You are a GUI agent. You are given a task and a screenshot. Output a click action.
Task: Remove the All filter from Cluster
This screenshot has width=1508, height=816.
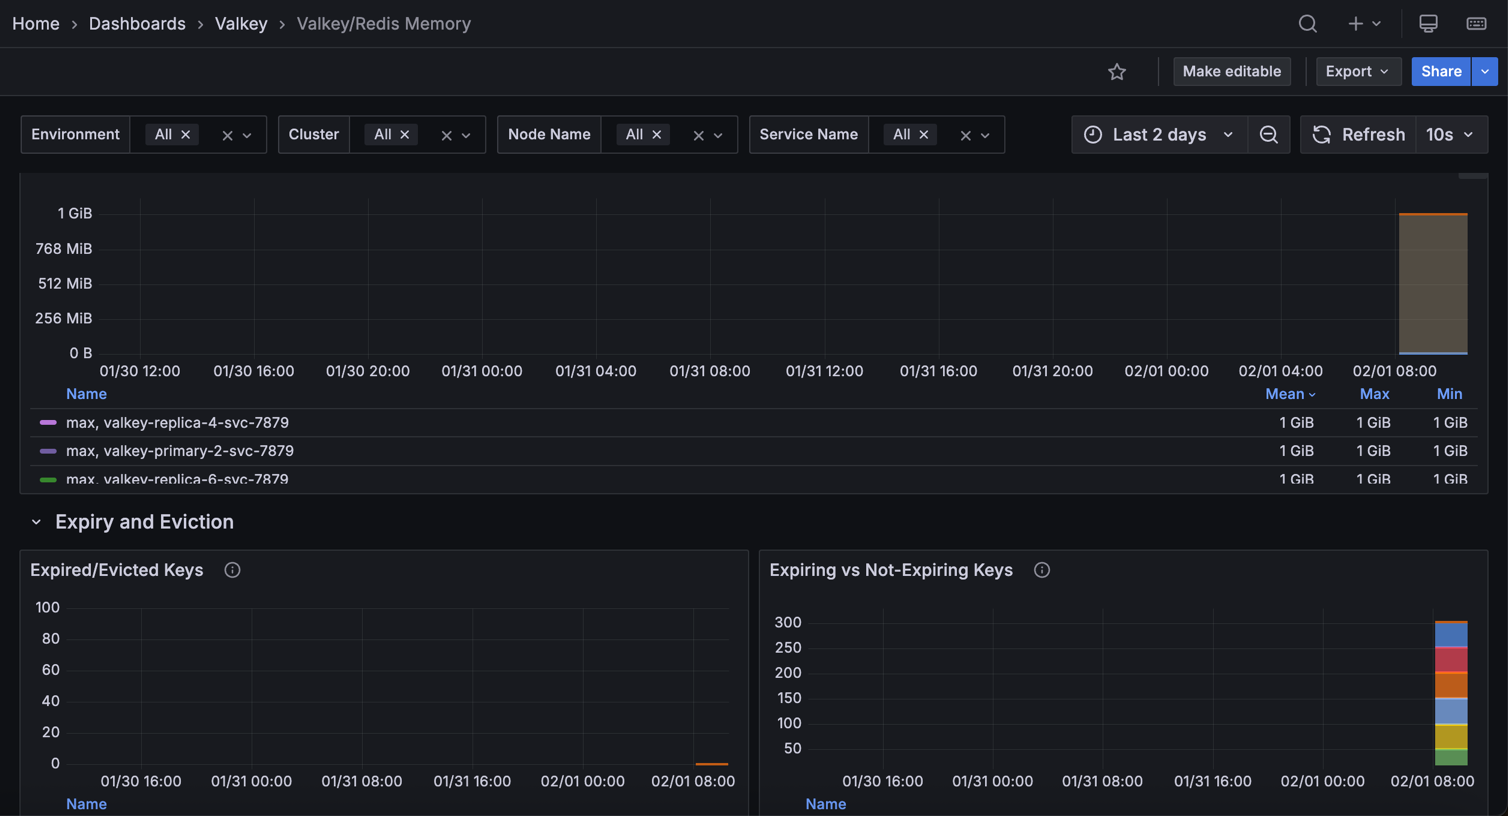405,133
